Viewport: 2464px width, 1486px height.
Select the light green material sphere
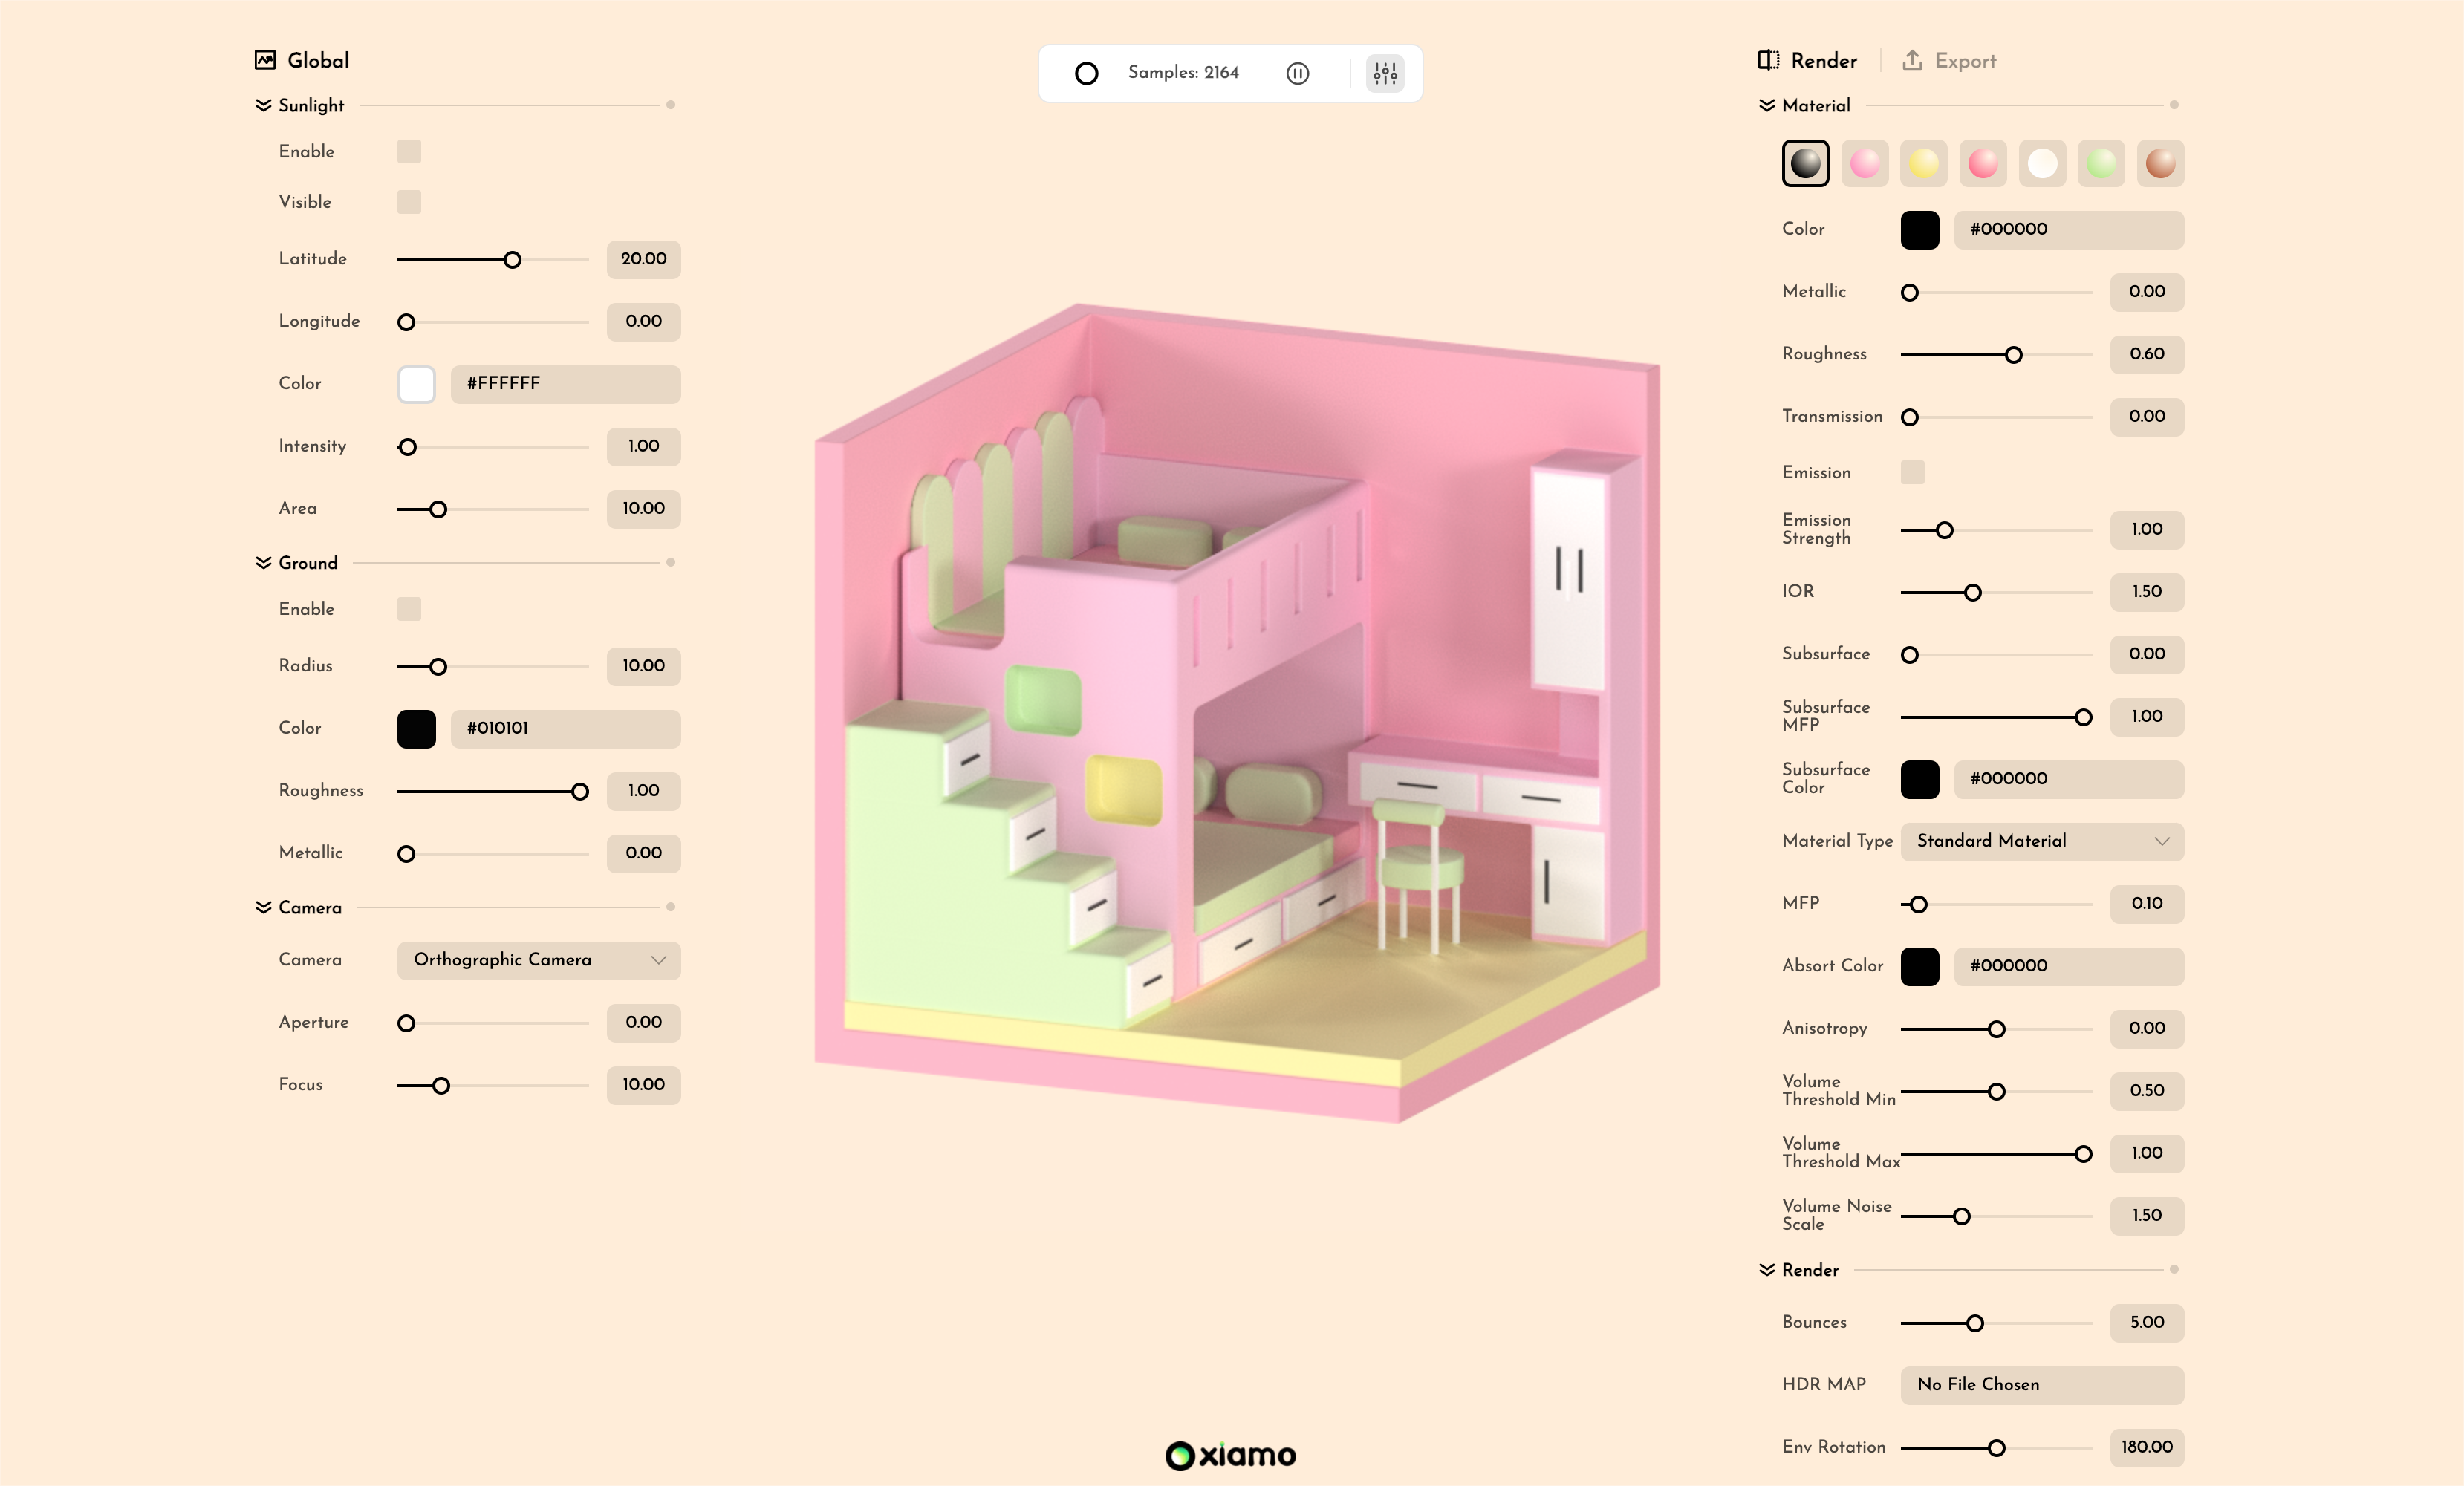point(2101,163)
